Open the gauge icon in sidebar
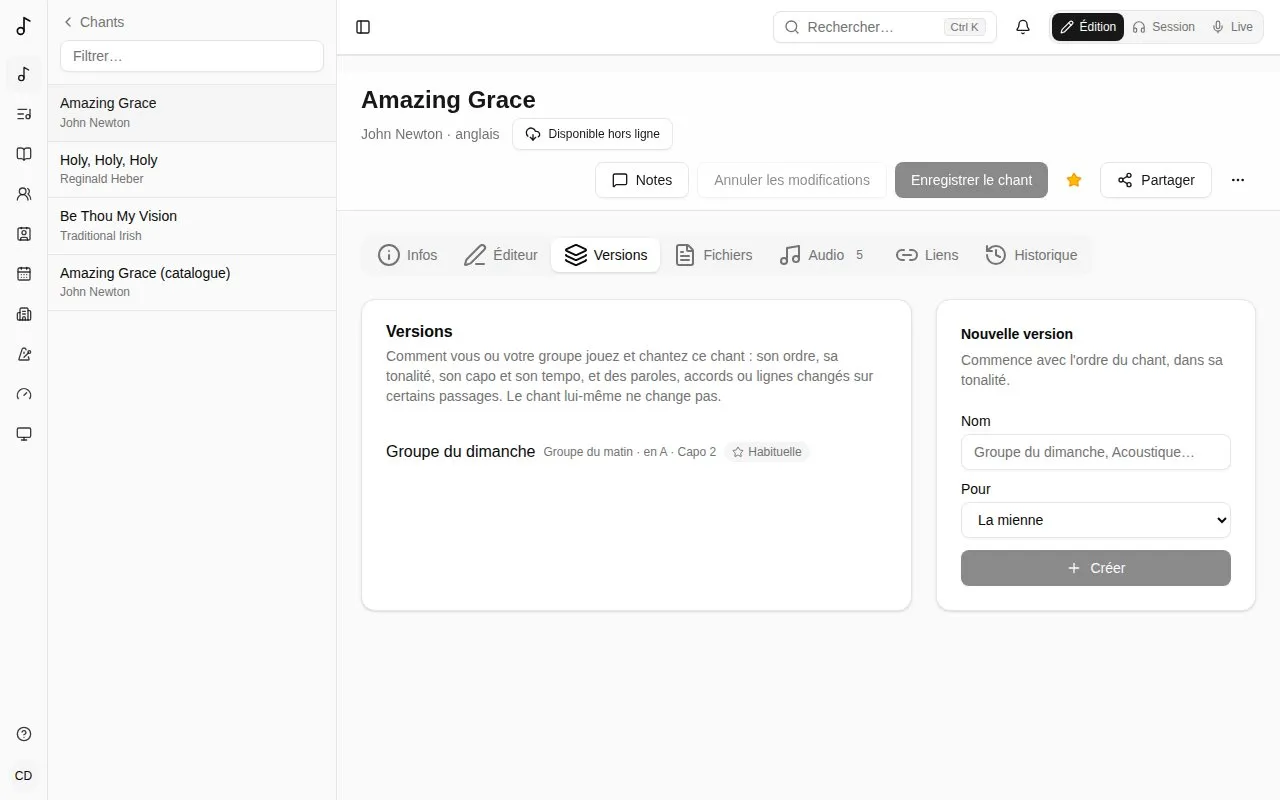This screenshot has height=800, width=1280. click(x=24, y=394)
